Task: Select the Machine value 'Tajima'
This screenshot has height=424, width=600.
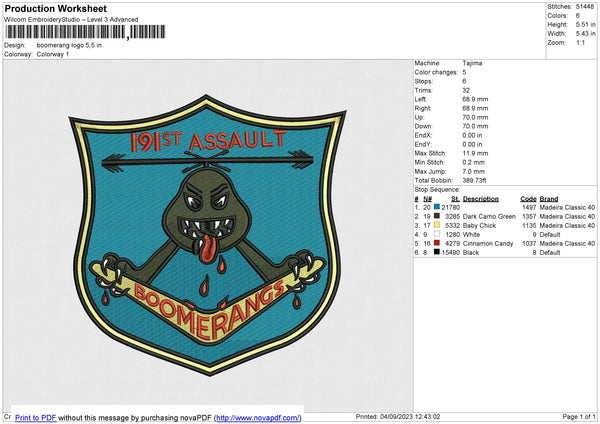Action: [x=472, y=63]
